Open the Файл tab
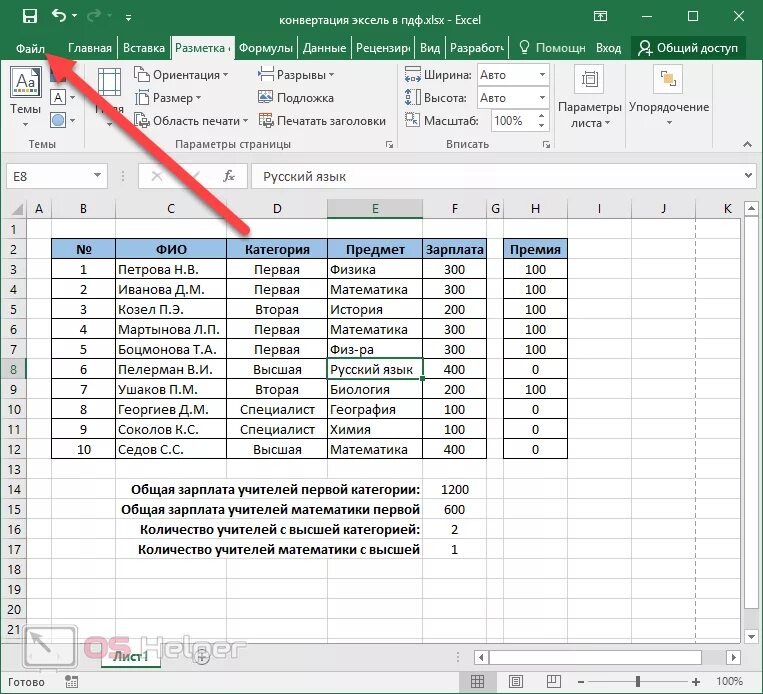Image resolution: width=763 pixels, height=694 pixels. point(30,48)
